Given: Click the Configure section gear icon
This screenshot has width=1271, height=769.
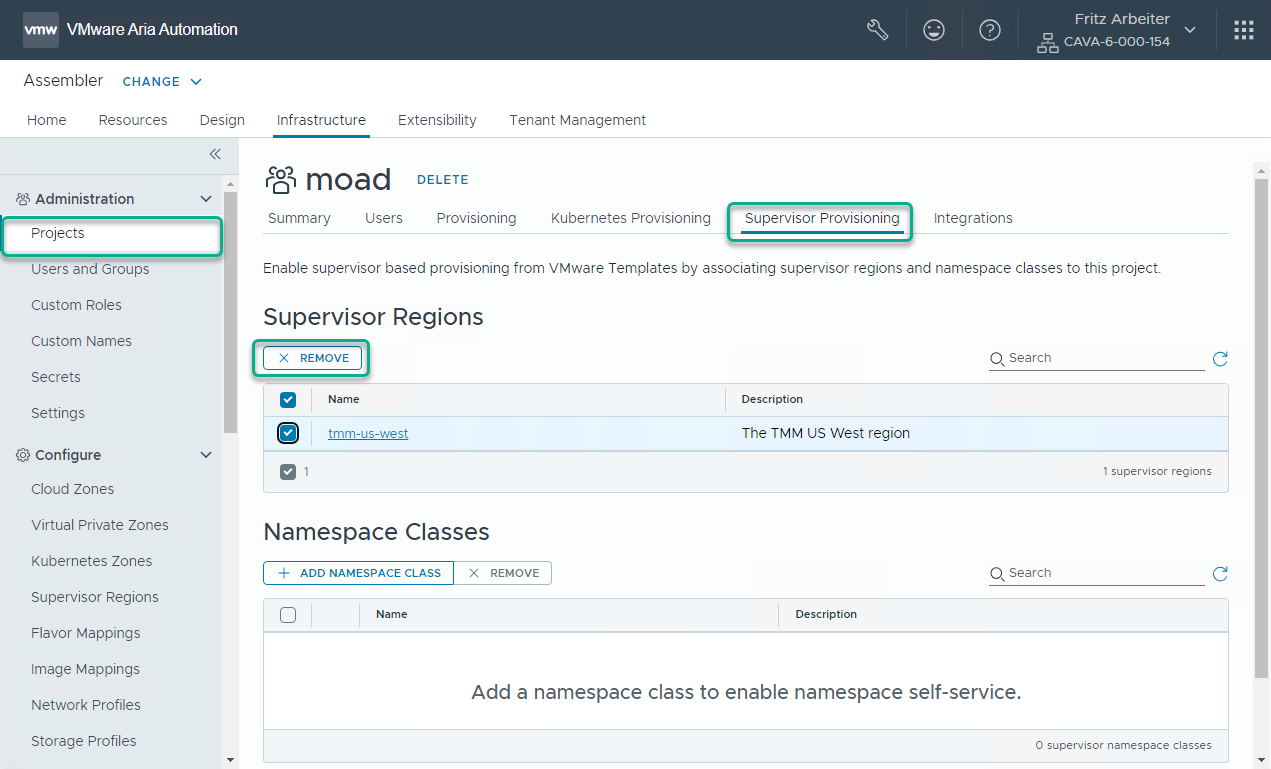Looking at the screenshot, I should (23, 455).
